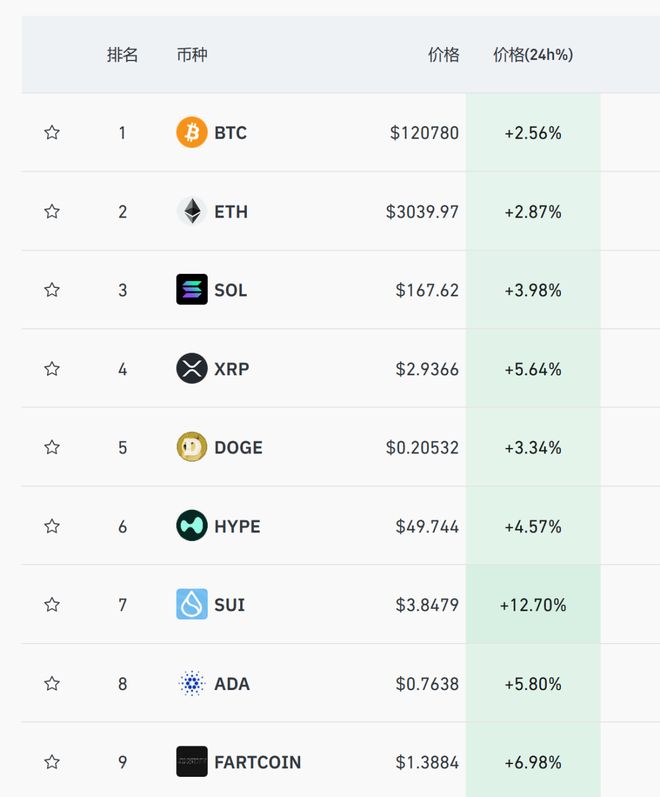Click the Ethereum ETH coin icon
This screenshot has width=660, height=797.
[192, 211]
